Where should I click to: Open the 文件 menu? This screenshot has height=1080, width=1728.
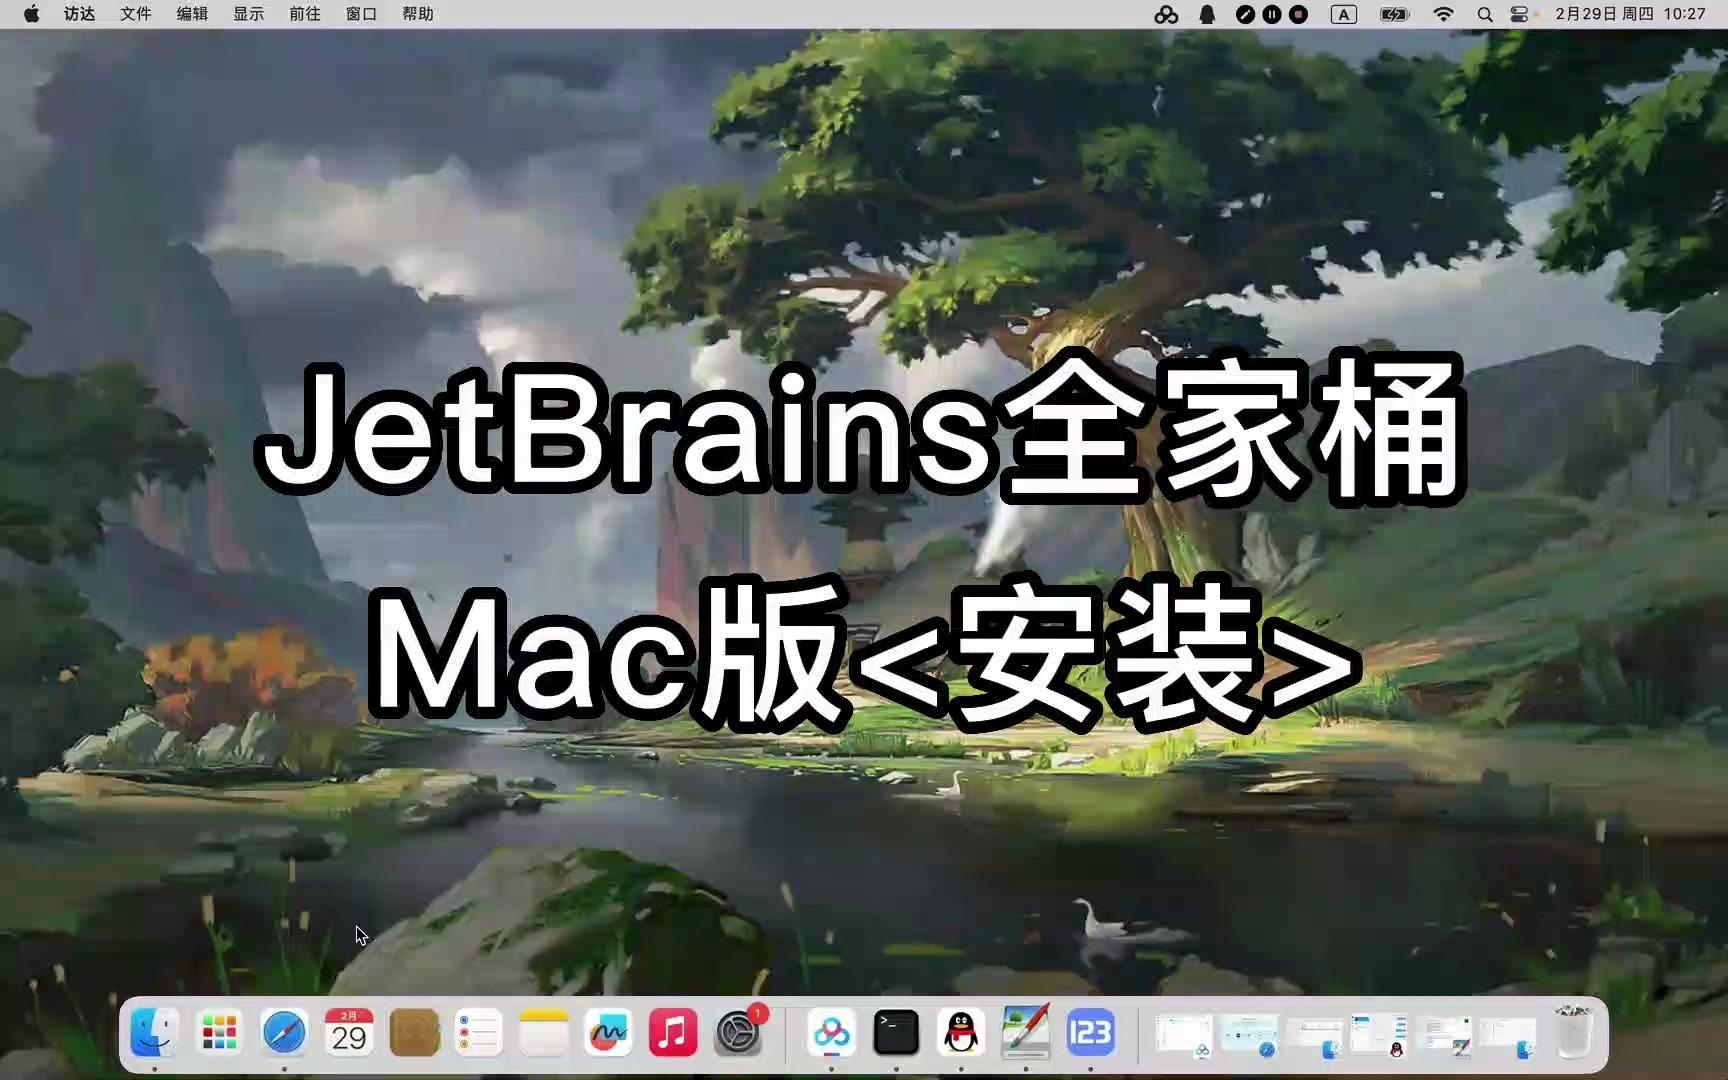click(136, 14)
